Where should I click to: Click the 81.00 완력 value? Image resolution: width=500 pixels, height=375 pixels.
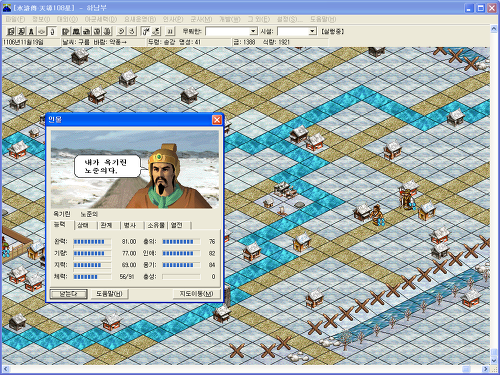(x=129, y=242)
